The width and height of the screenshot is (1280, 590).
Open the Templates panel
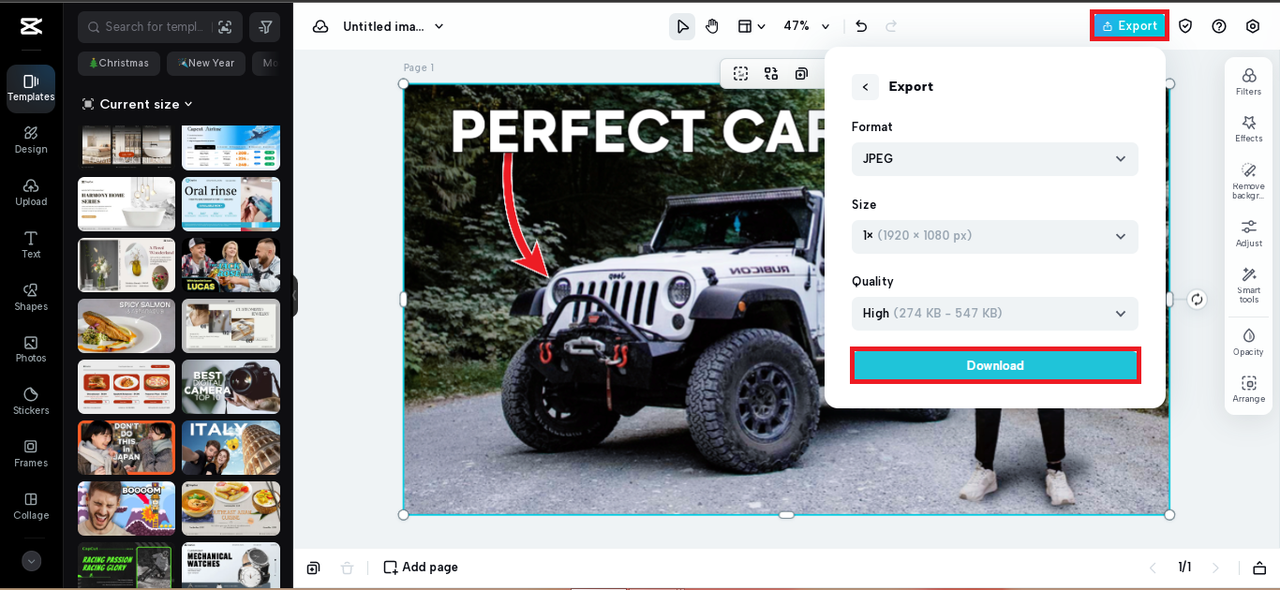click(x=31, y=88)
